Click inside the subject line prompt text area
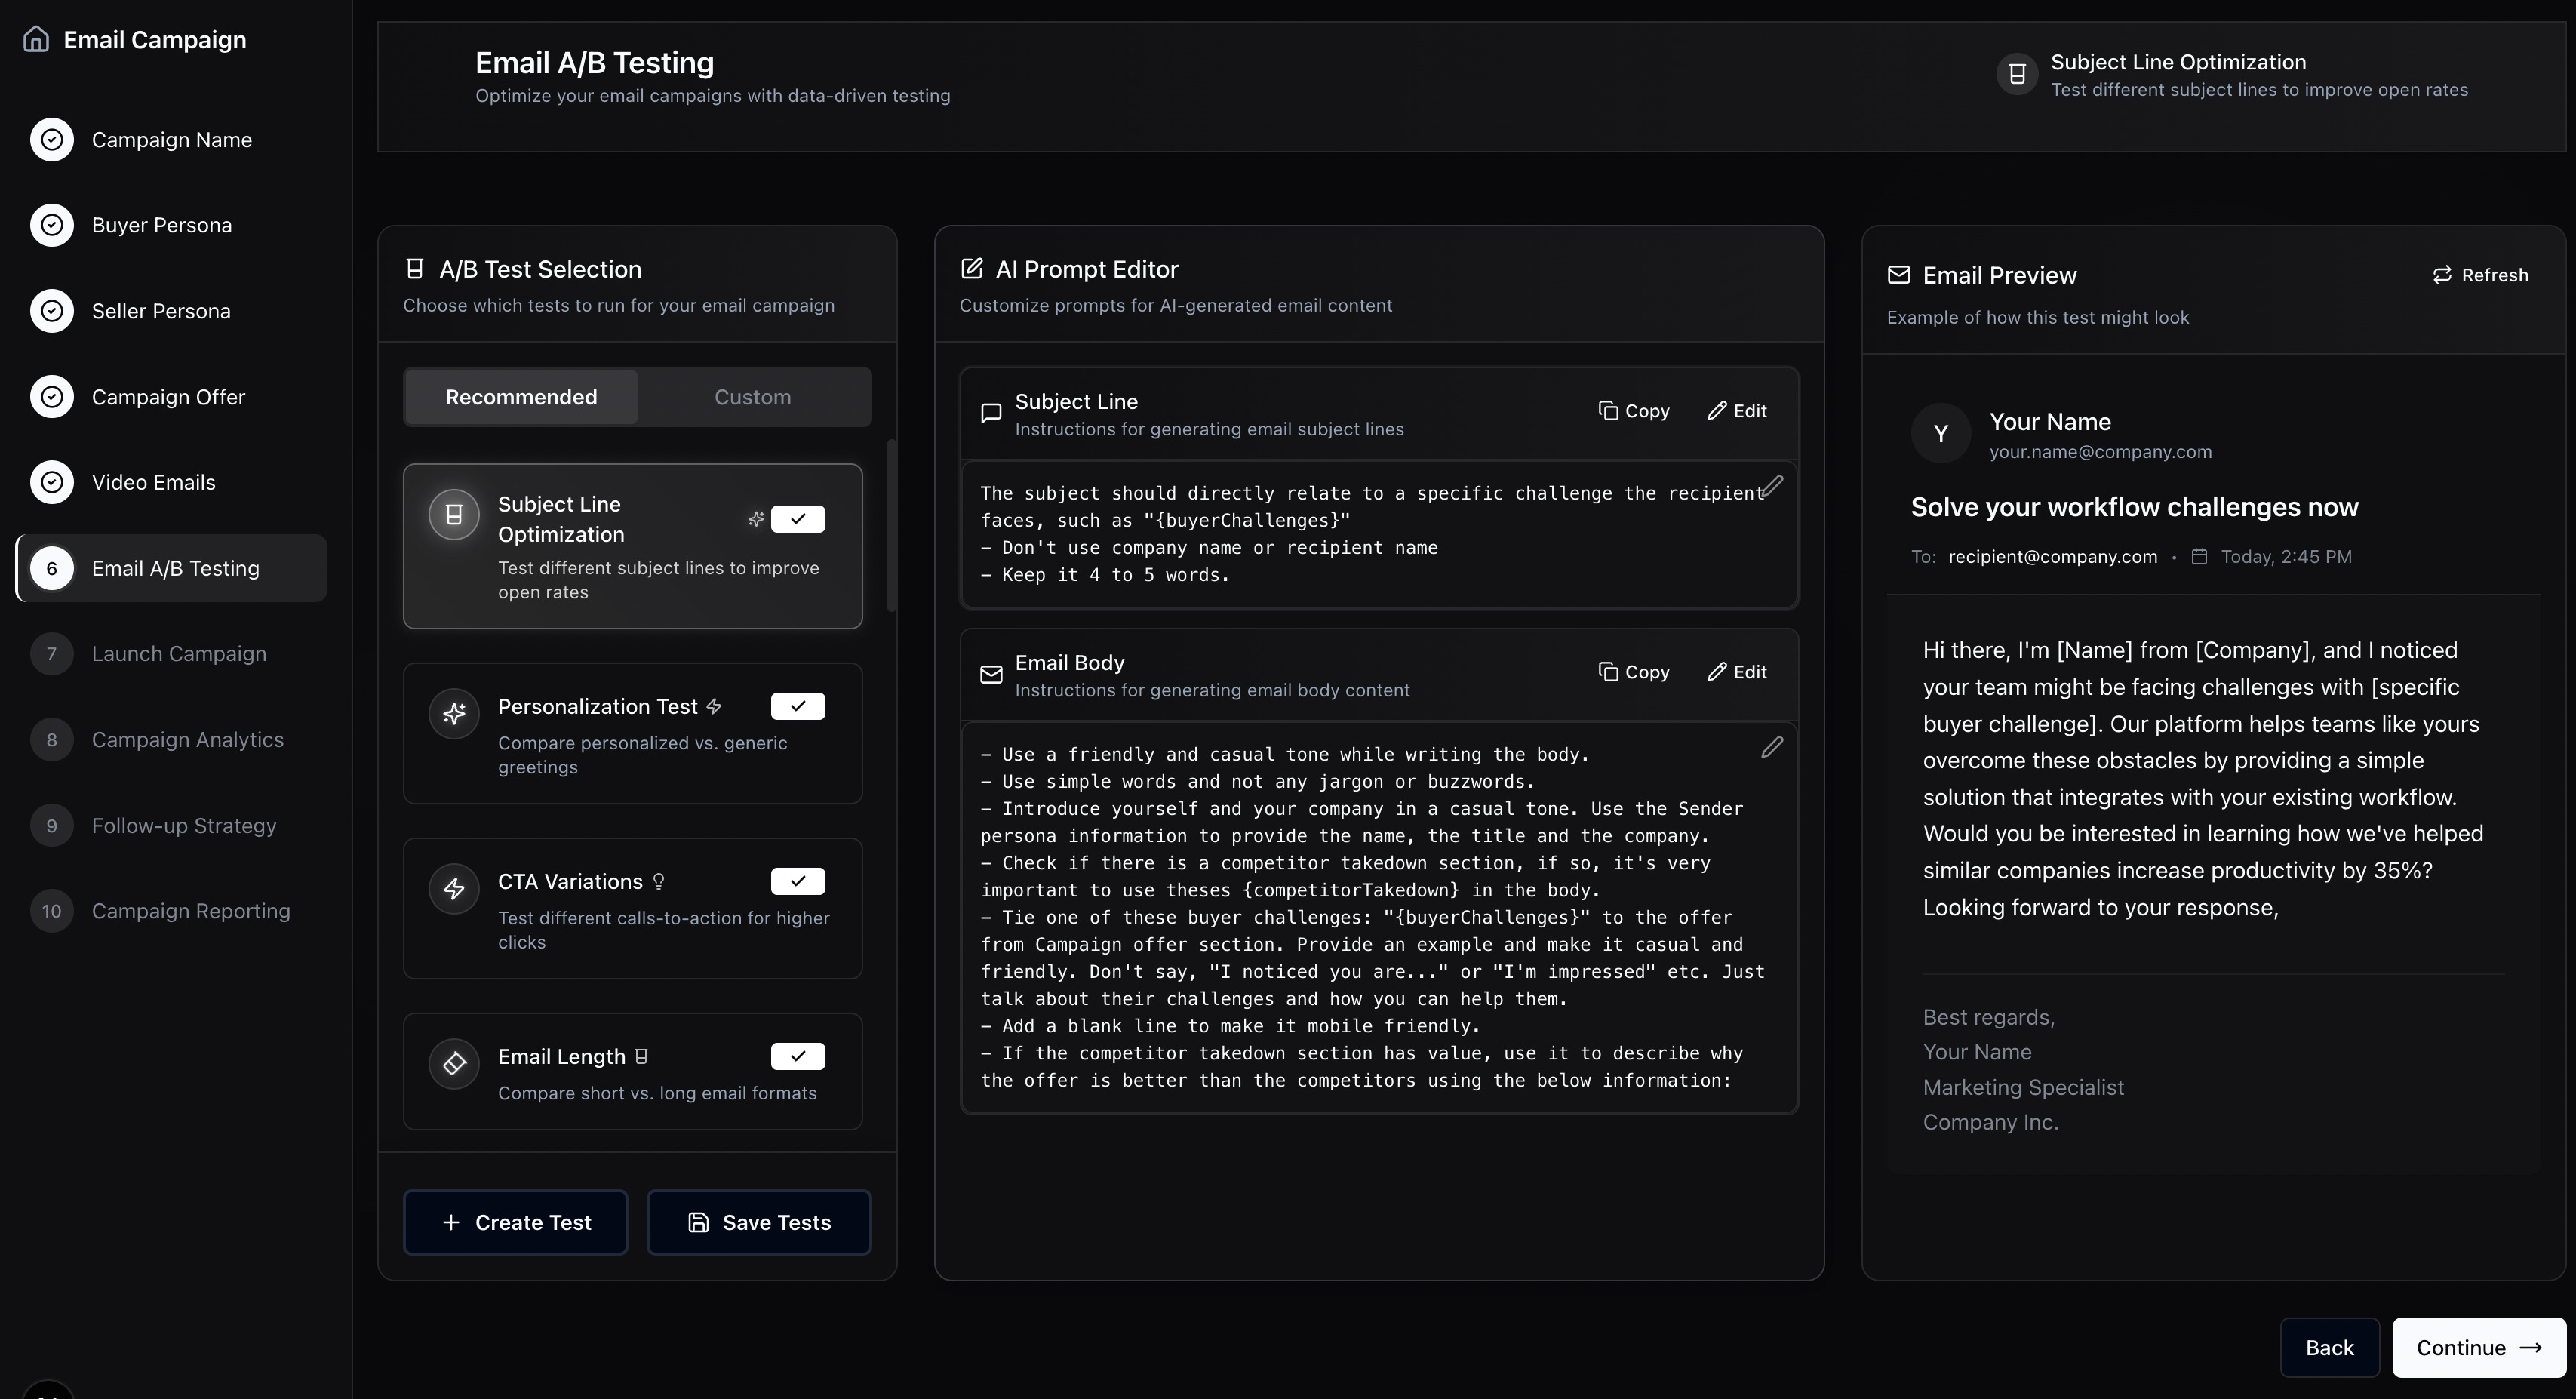This screenshot has height=1399, width=2576. (1379, 534)
